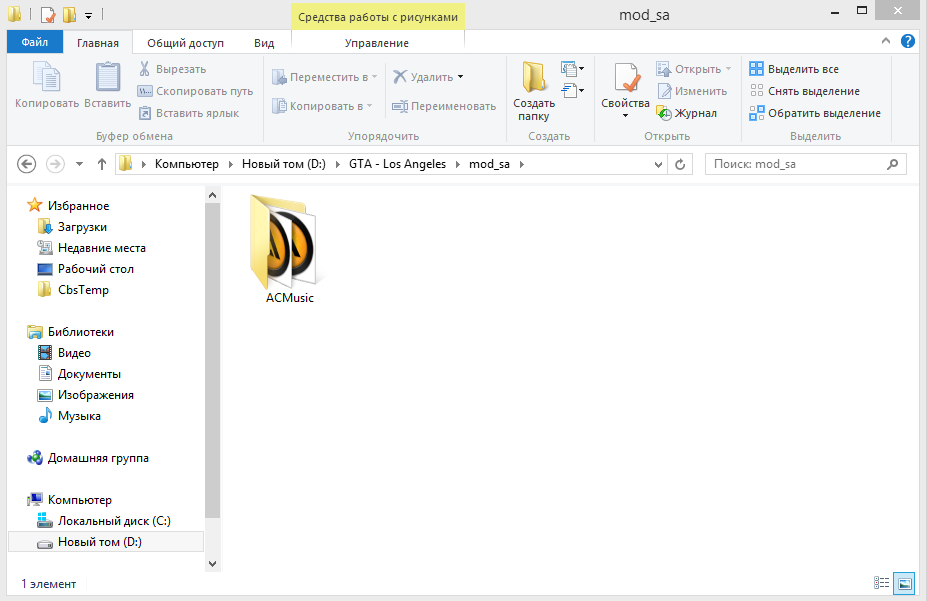Click the Copy (Копировать) ribbon icon
927x601 pixels.
coord(47,77)
